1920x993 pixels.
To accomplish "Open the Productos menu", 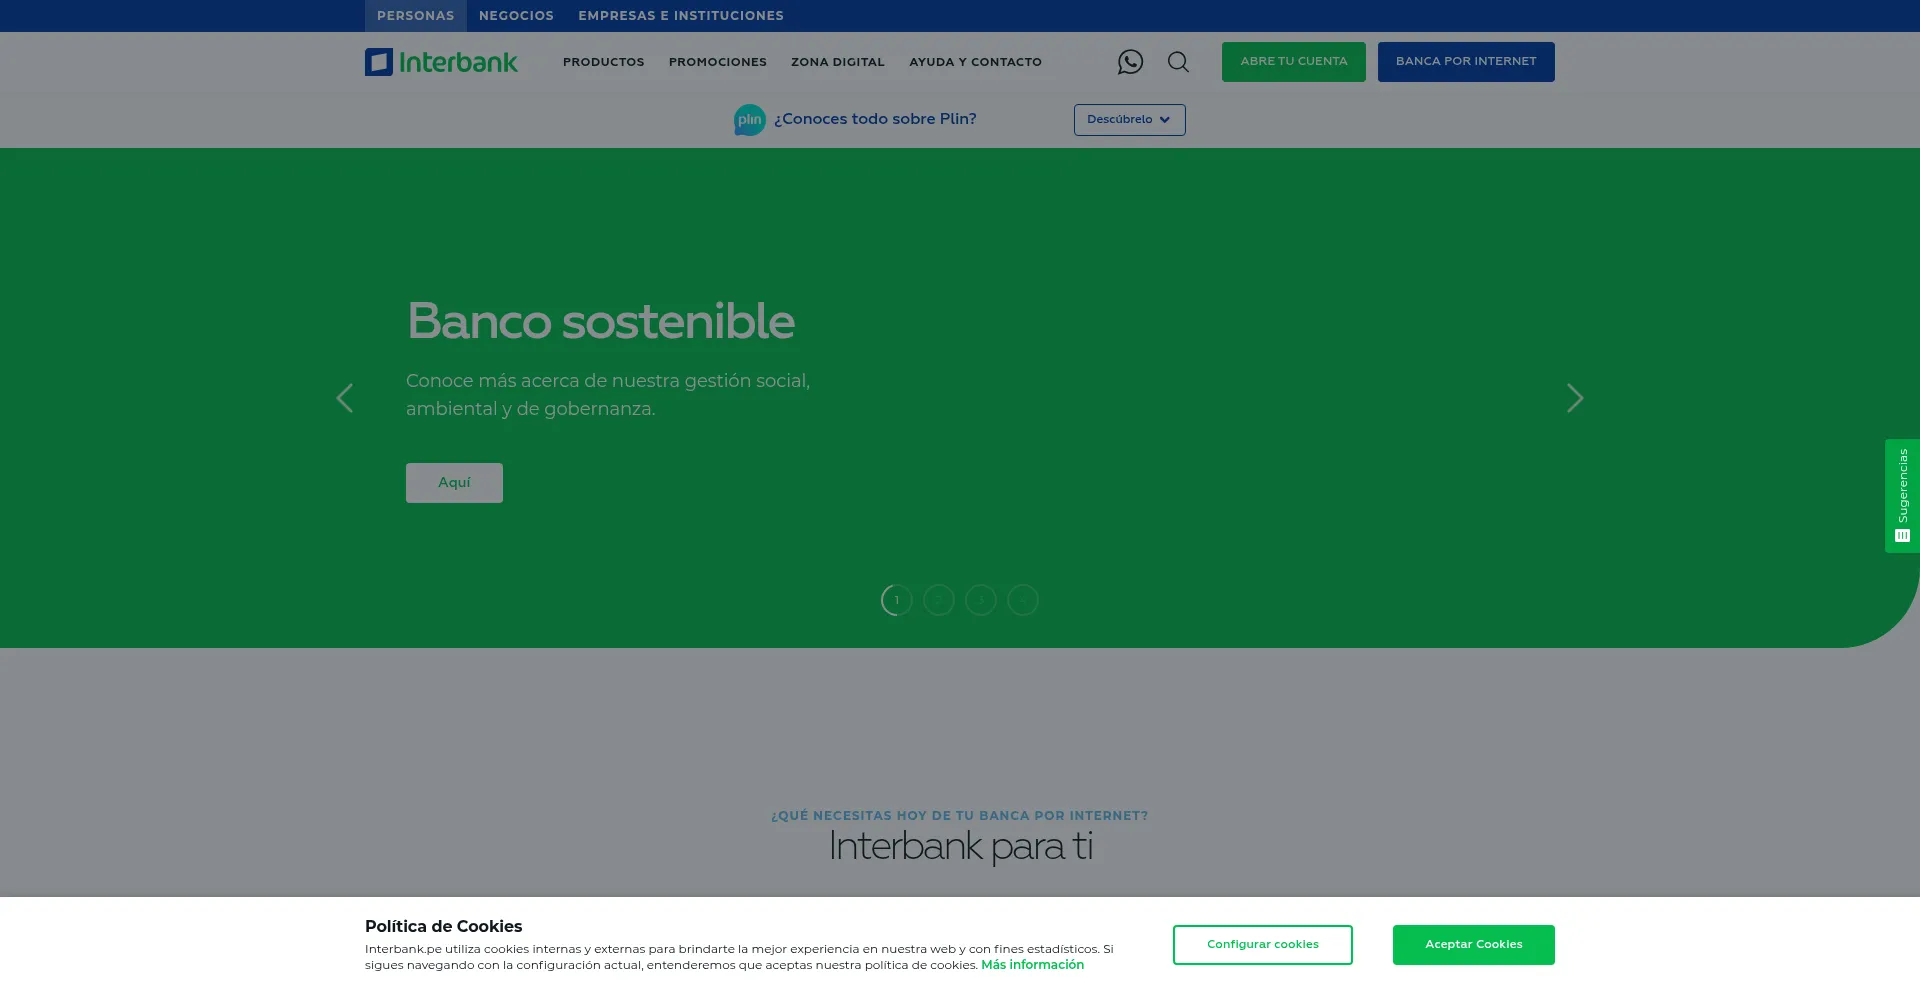I will [x=604, y=62].
